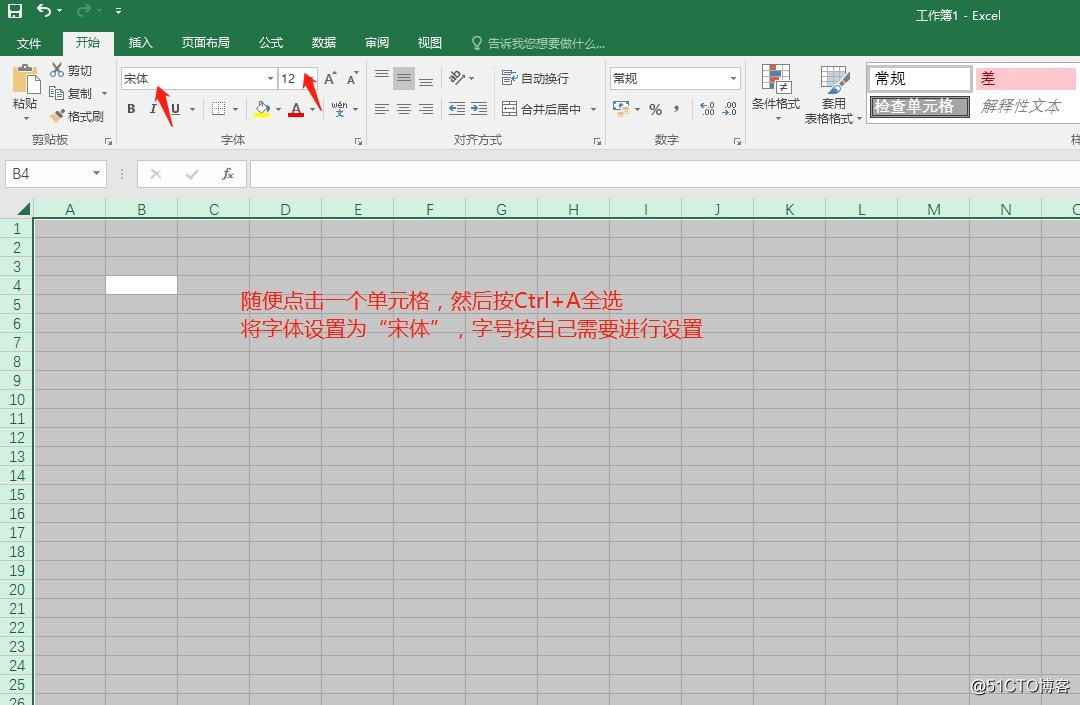Viewport: 1080px width, 705px height.
Task: Open the Font group dialog launcher
Action: pos(358,141)
